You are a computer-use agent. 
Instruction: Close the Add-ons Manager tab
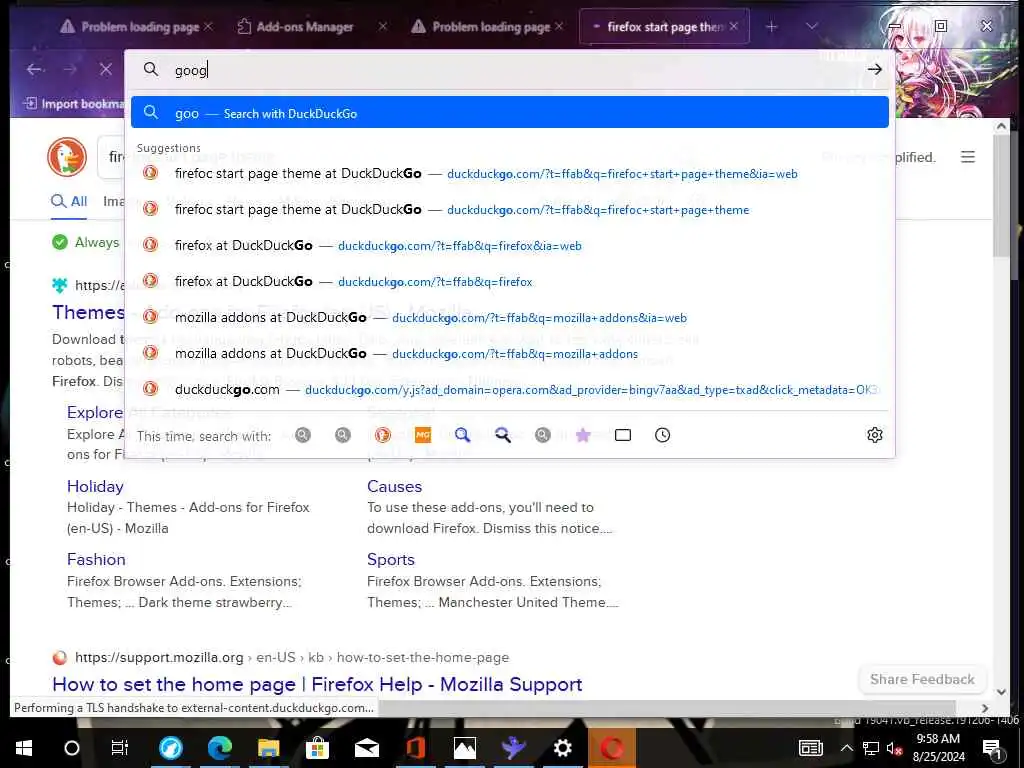pos(383,26)
